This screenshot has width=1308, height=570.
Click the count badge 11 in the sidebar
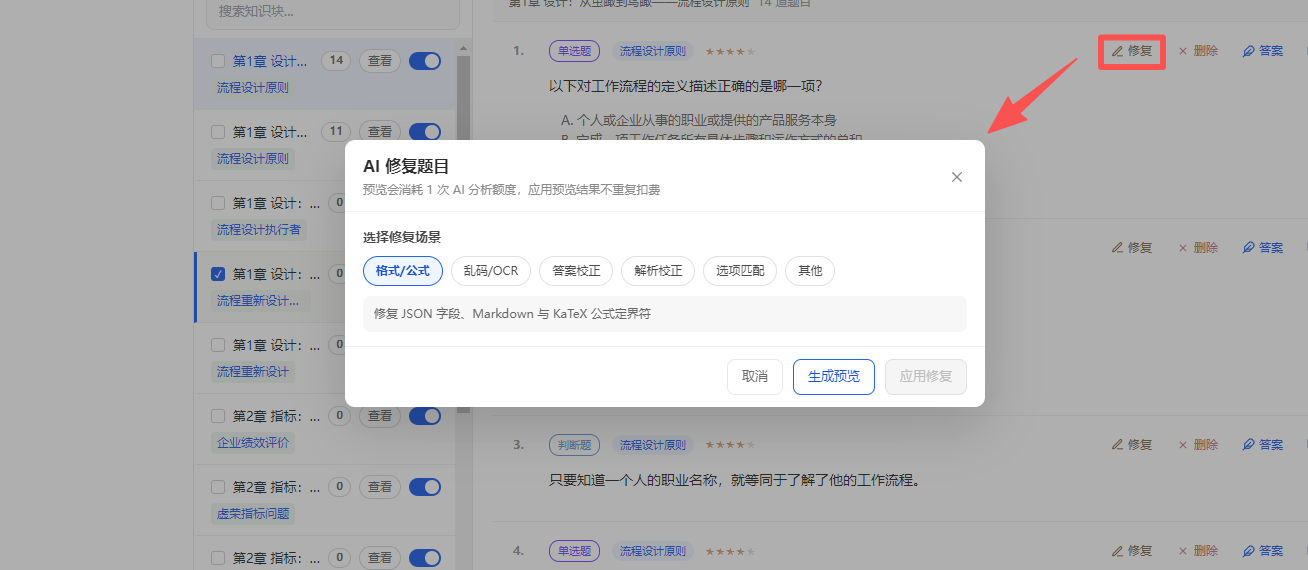tap(336, 132)
